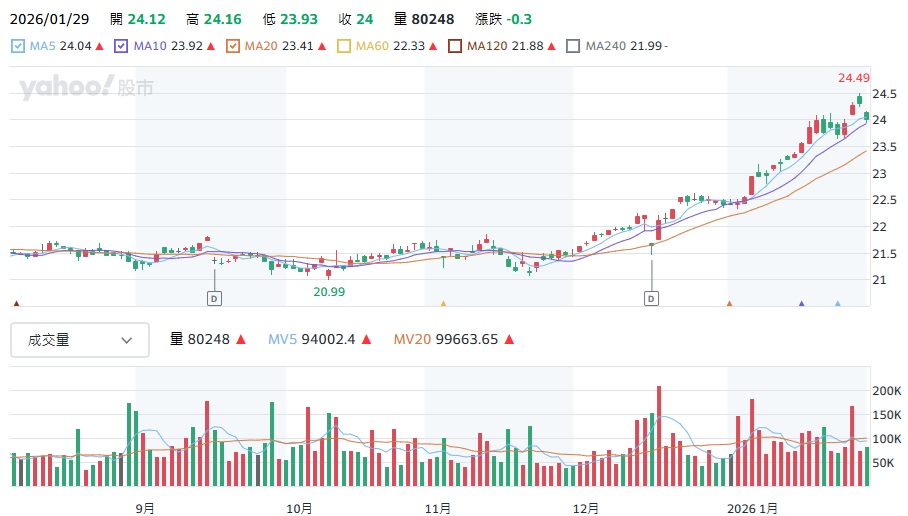Click the Yahoo 股市 logo watermark
The image size is (908, 516).
point(87,88)
